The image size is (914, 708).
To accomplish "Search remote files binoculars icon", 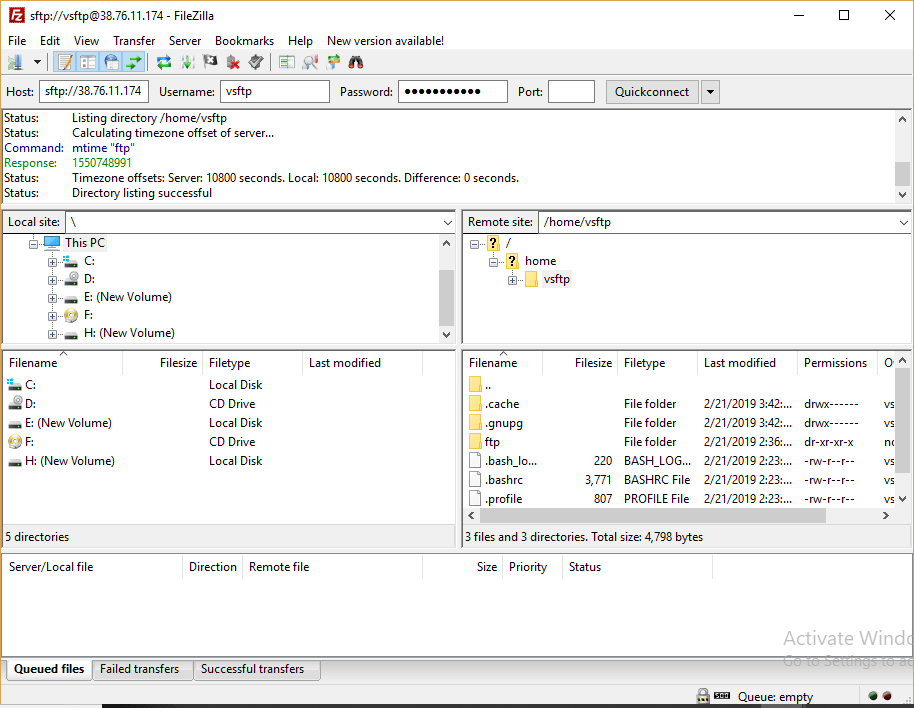I will (356, 62).
